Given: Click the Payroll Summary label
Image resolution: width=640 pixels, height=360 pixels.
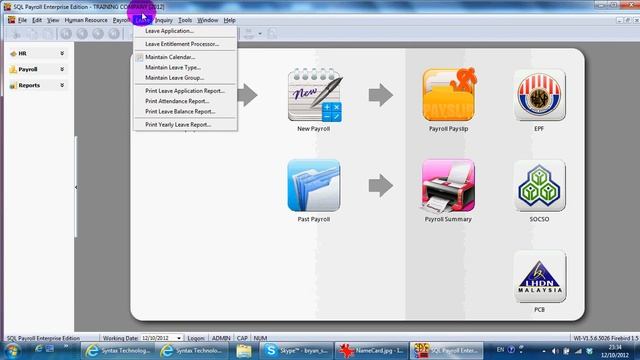Looking at the screenshot, I should click(x=448, y=219).
